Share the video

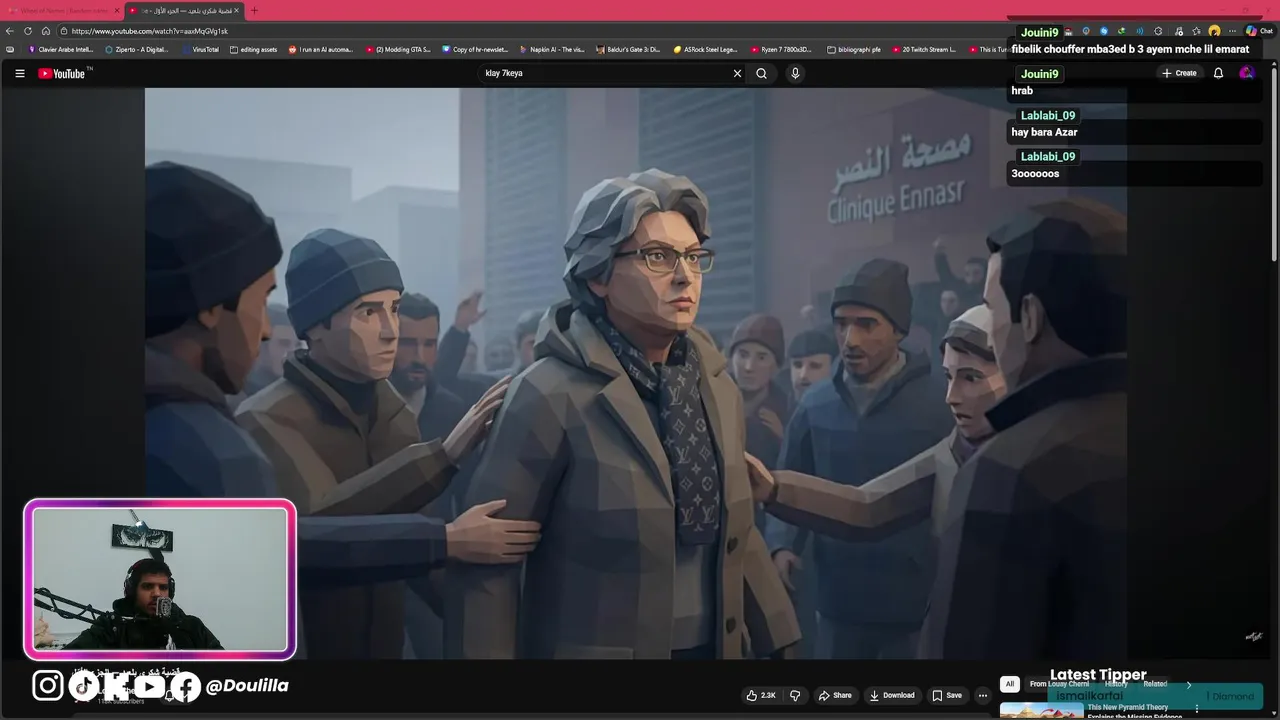835,695
